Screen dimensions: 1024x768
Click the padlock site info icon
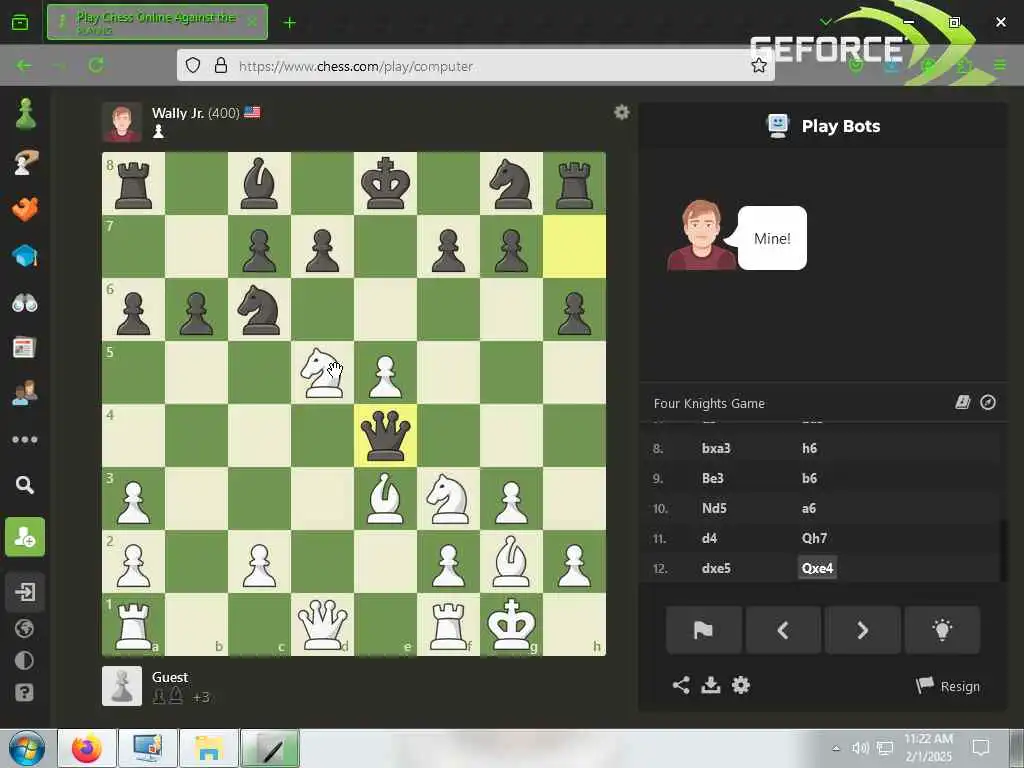click(x=221, y=66)
